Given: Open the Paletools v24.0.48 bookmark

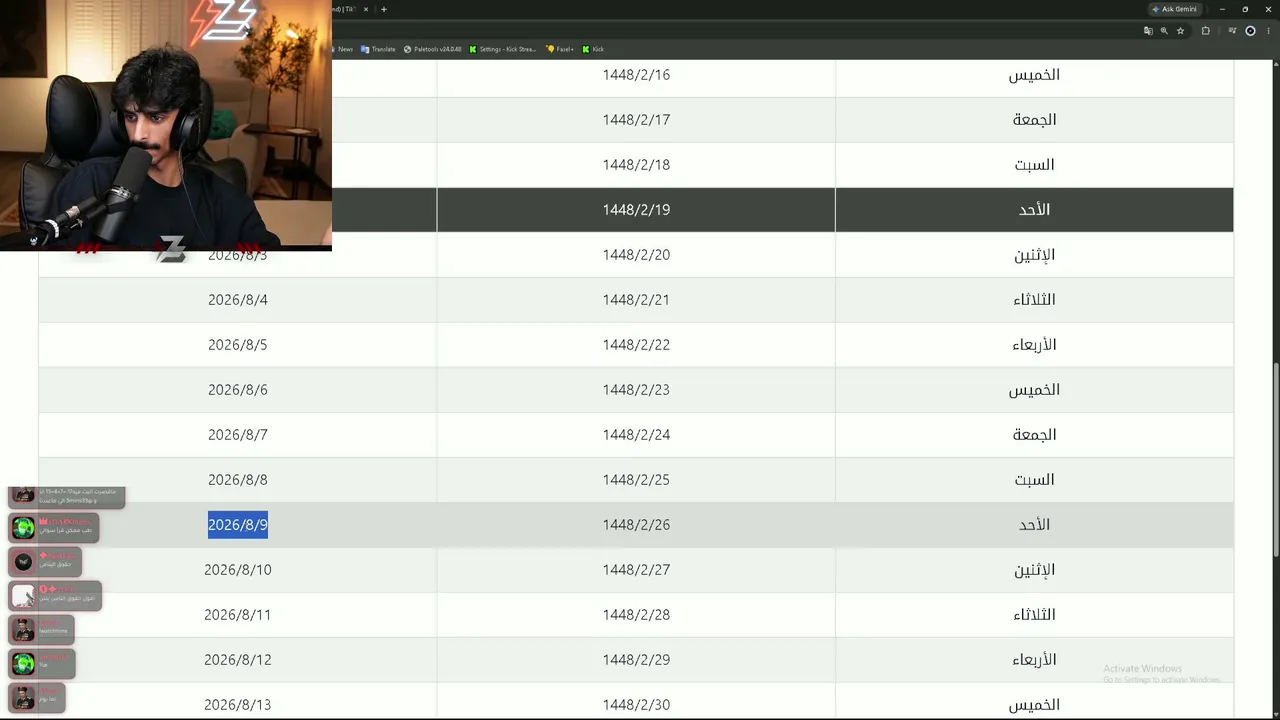Looking at the screenshot, I should (432, 49).
